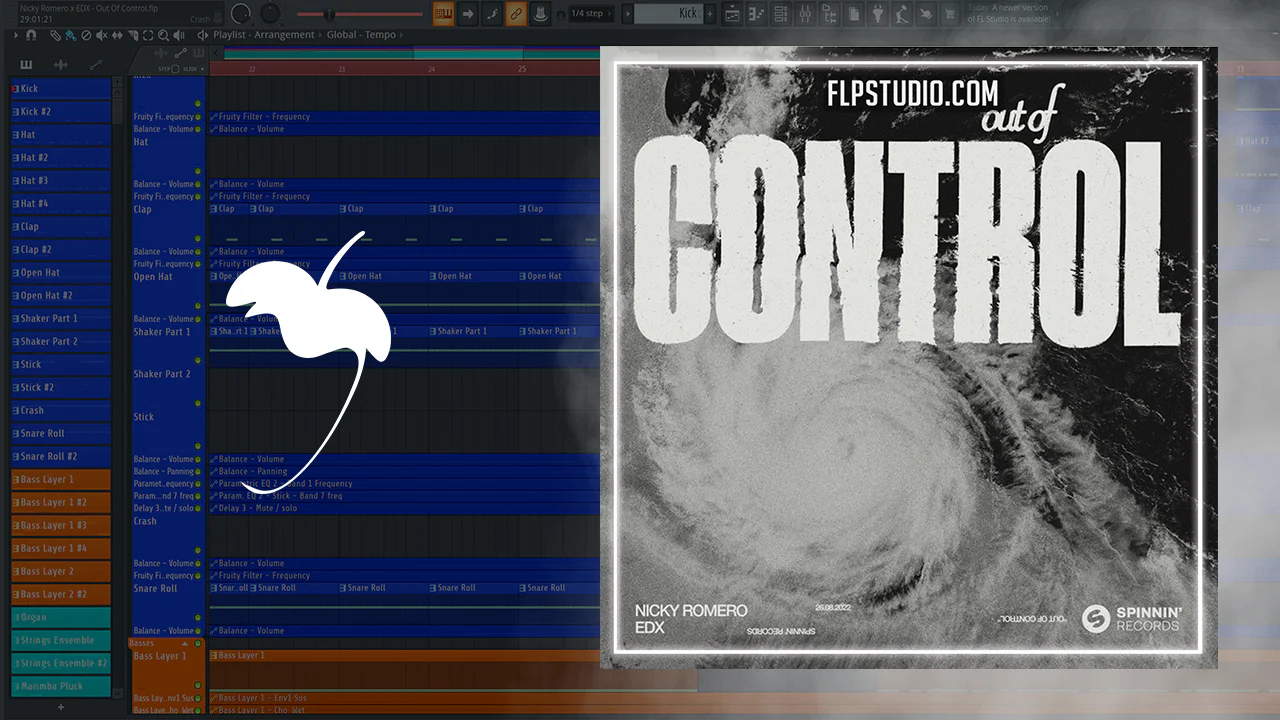1280x720 pixels.
Task: Select Strings Ensemble #2 in pattern picker
Action: (x=60, y=664)
